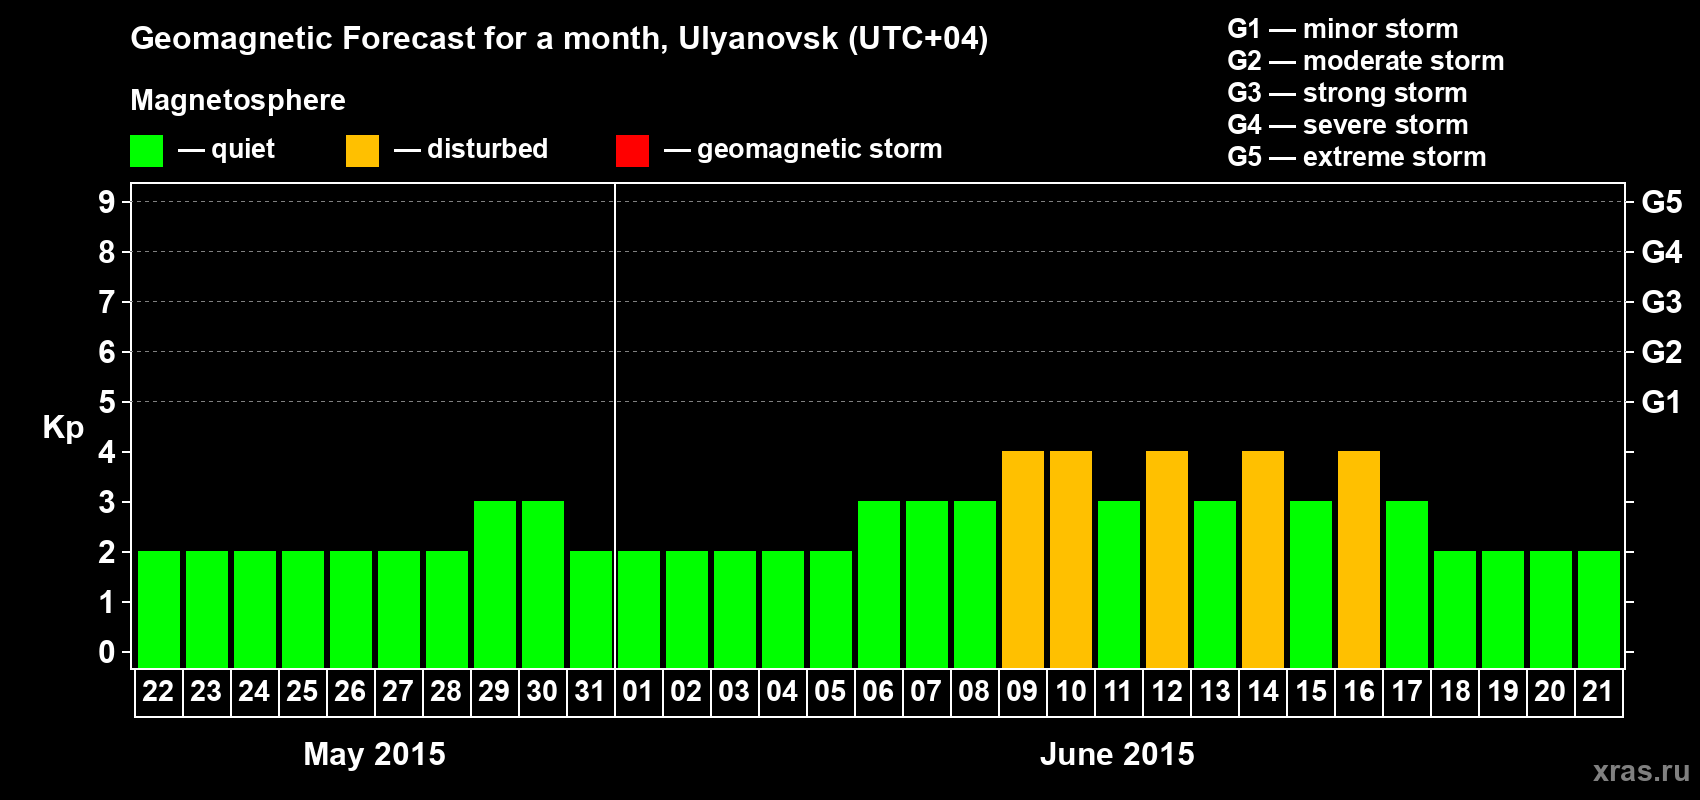This screenshot has width=1700, height=800.
Task: Click the Kp axis value '4'
Action: (x=107, y=452)
